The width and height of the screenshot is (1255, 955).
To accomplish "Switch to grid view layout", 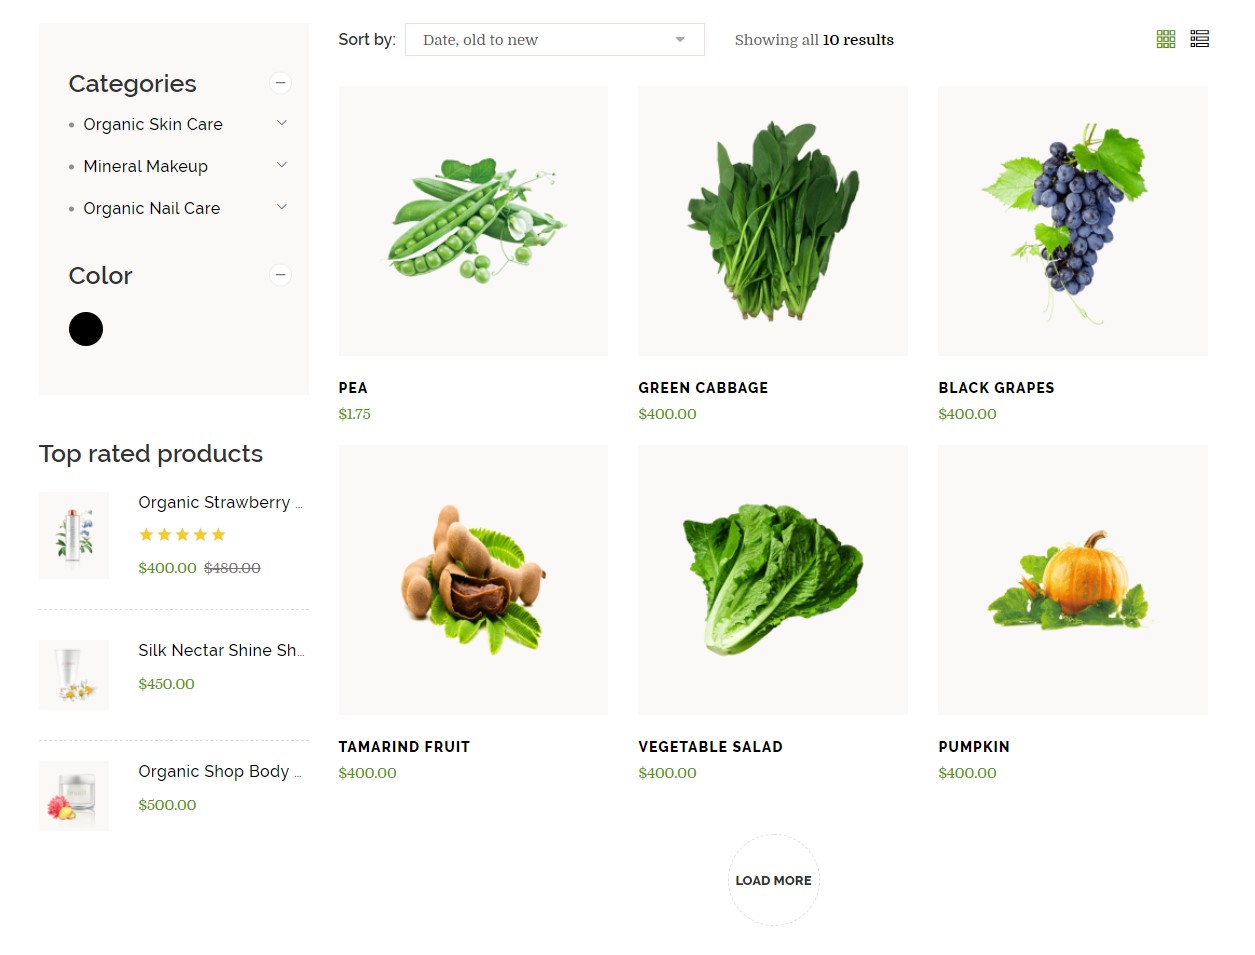I will [1166, 39].
